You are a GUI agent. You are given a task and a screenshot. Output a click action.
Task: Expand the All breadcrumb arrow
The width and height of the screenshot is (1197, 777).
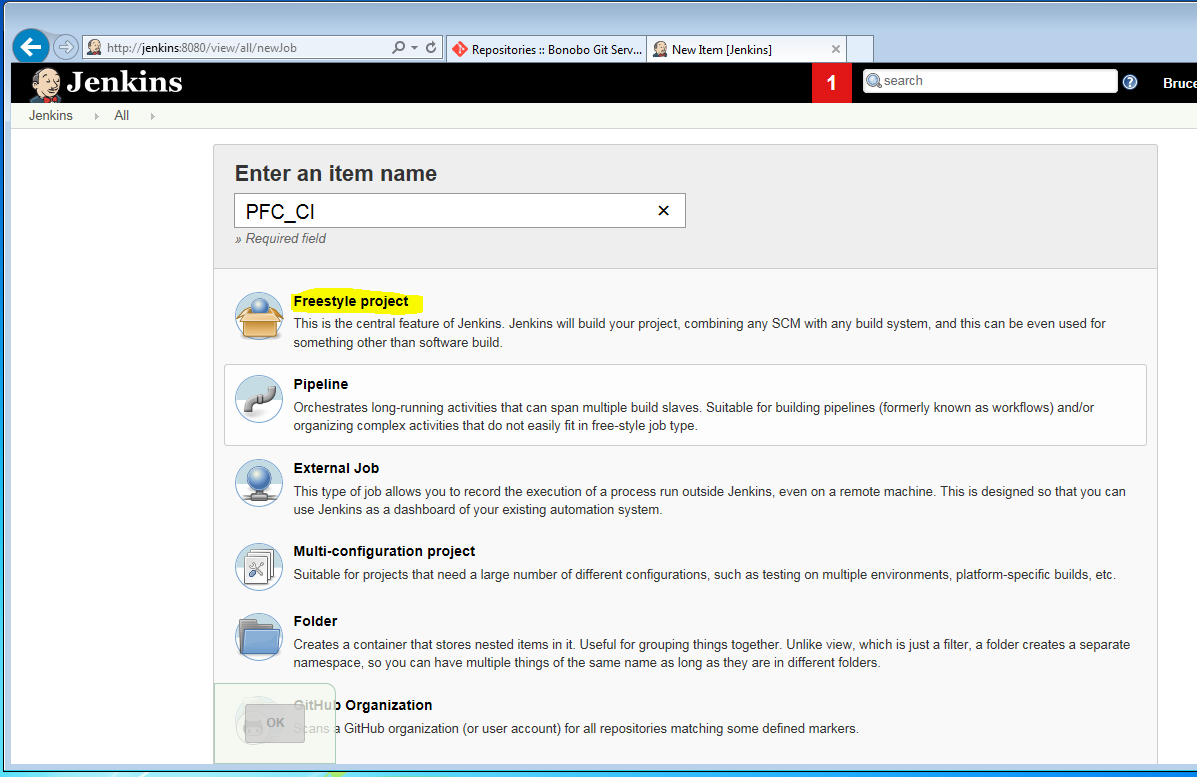[x=153, y=116]
